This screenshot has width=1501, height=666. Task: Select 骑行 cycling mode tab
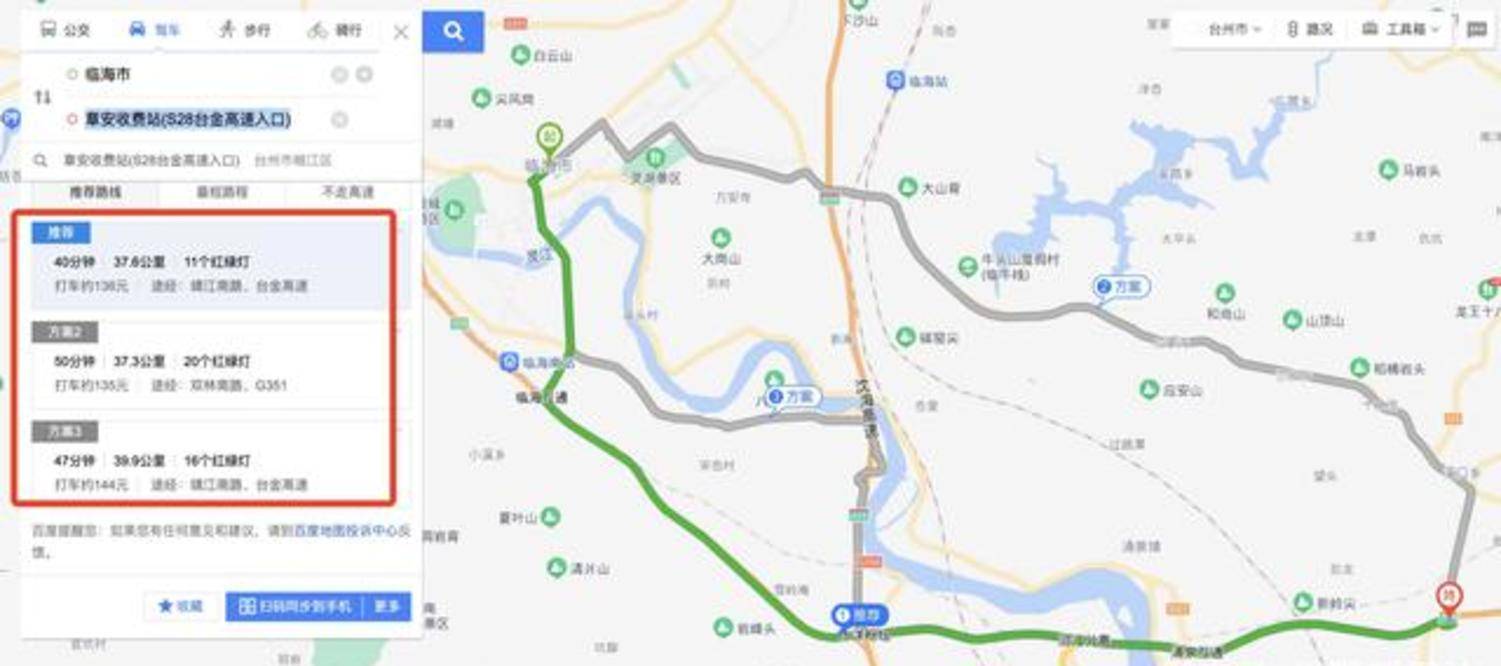pyautogui.click(x=335, y=30)
